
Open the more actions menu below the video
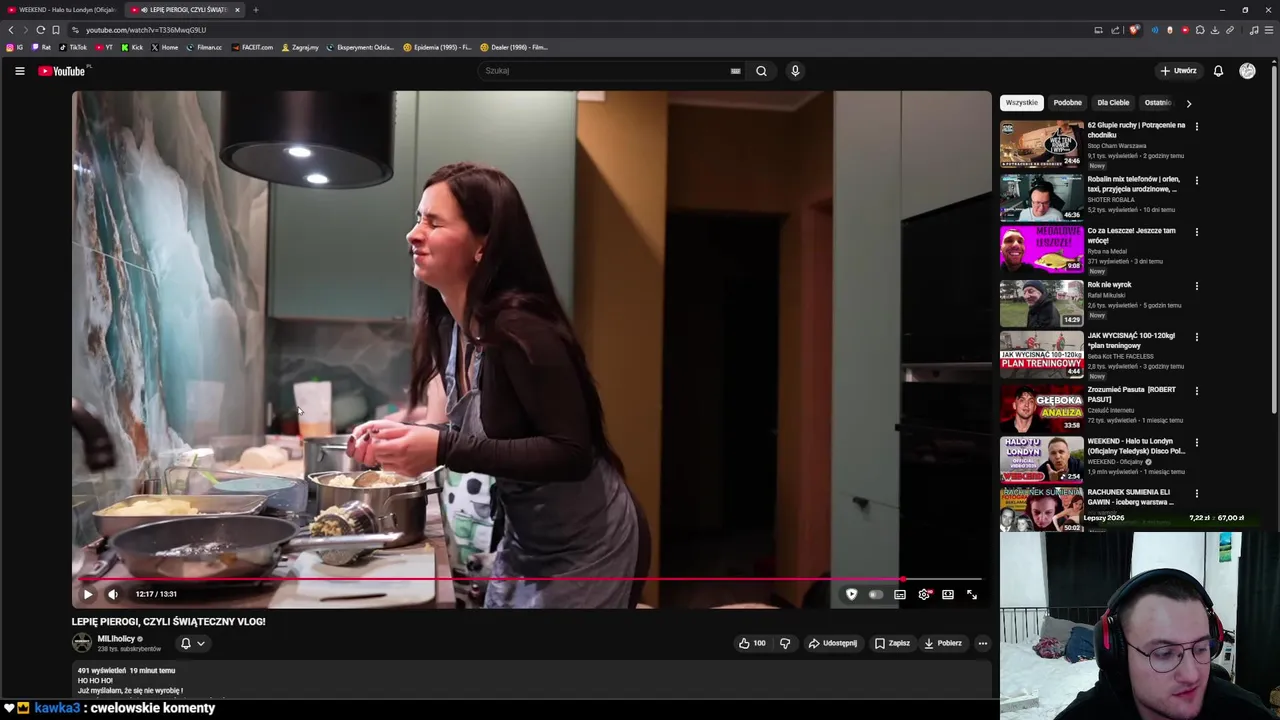(x=983, y=643)
